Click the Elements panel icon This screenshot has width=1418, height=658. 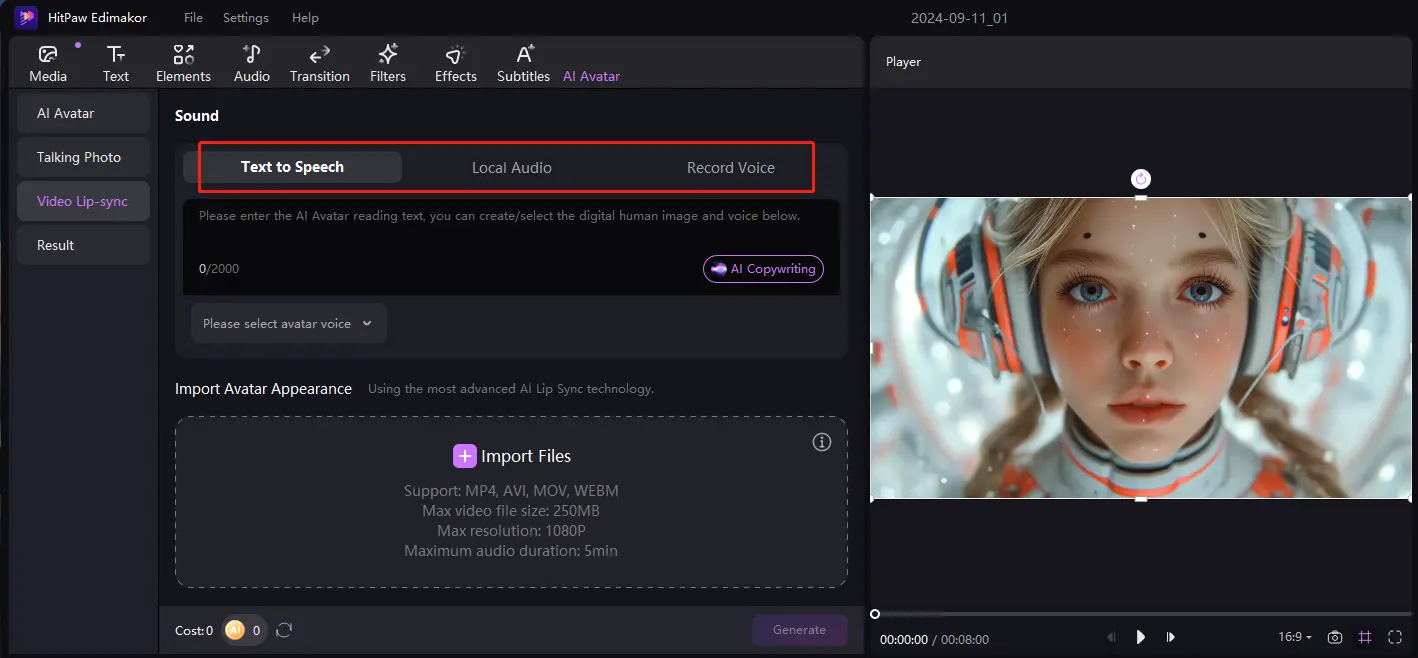pos(183,62)
